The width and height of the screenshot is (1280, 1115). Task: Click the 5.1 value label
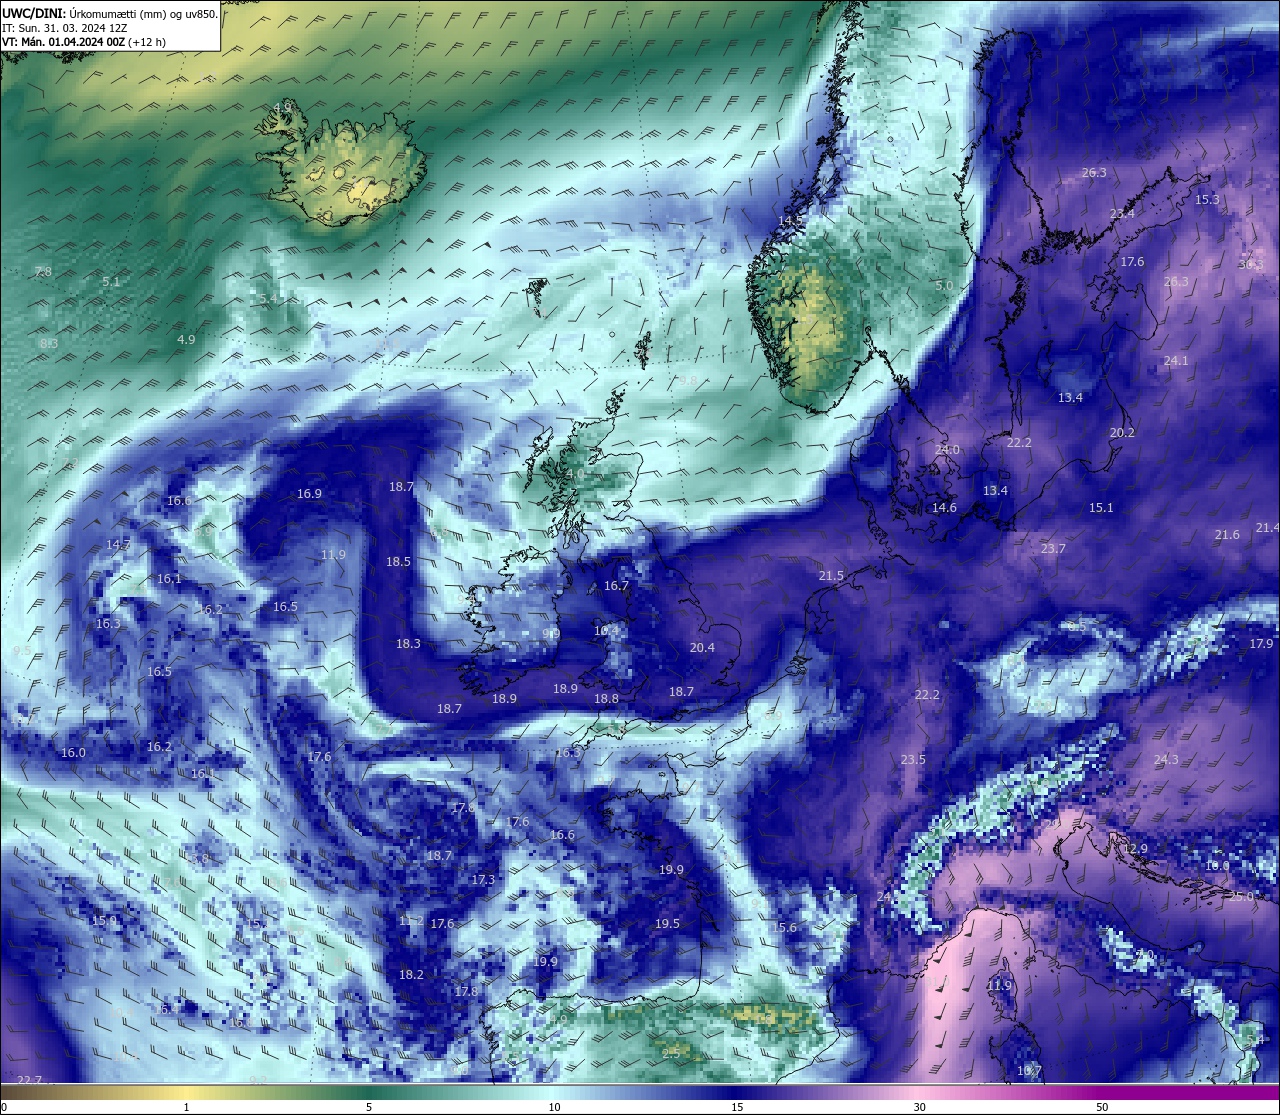[x=111, y=281]
